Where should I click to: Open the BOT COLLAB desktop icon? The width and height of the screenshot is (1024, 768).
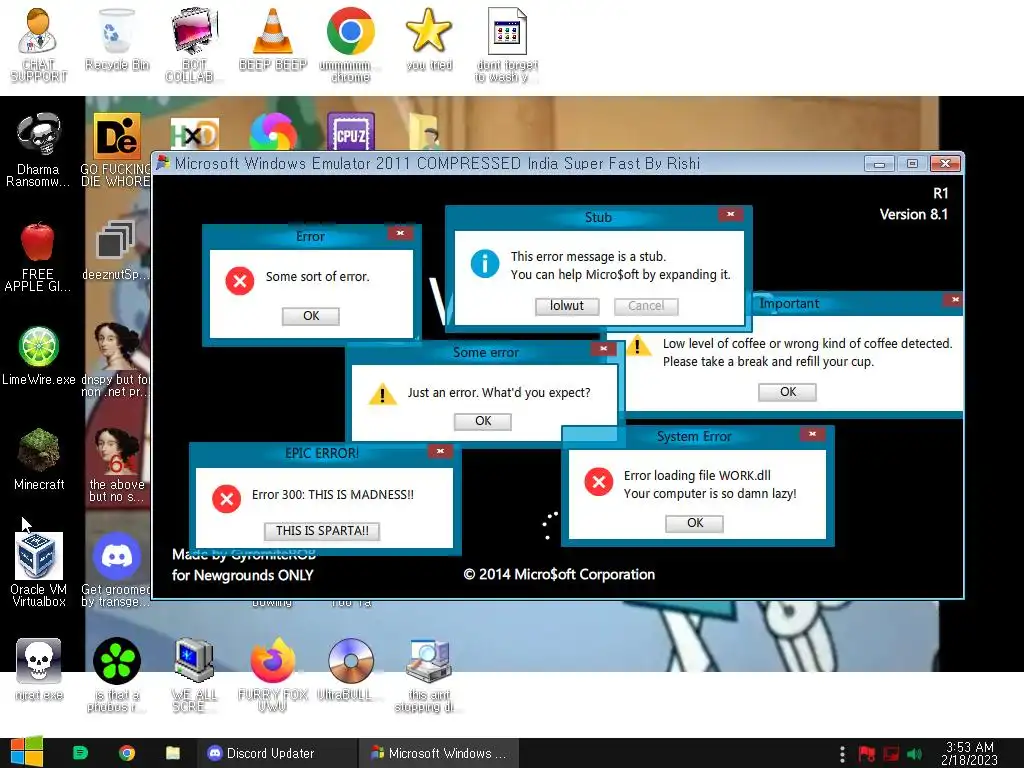pos(194,44)
